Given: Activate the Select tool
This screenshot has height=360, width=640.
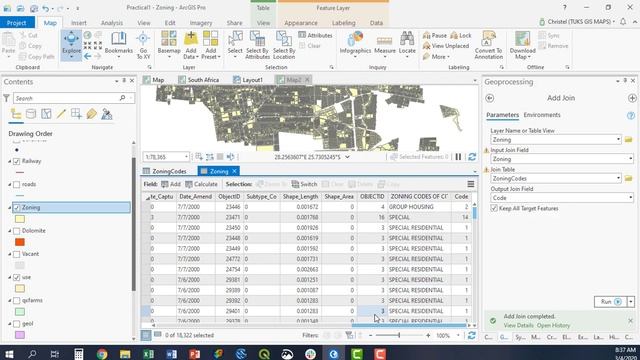Looking at the screenshot, I should click(x=235, y=44).
